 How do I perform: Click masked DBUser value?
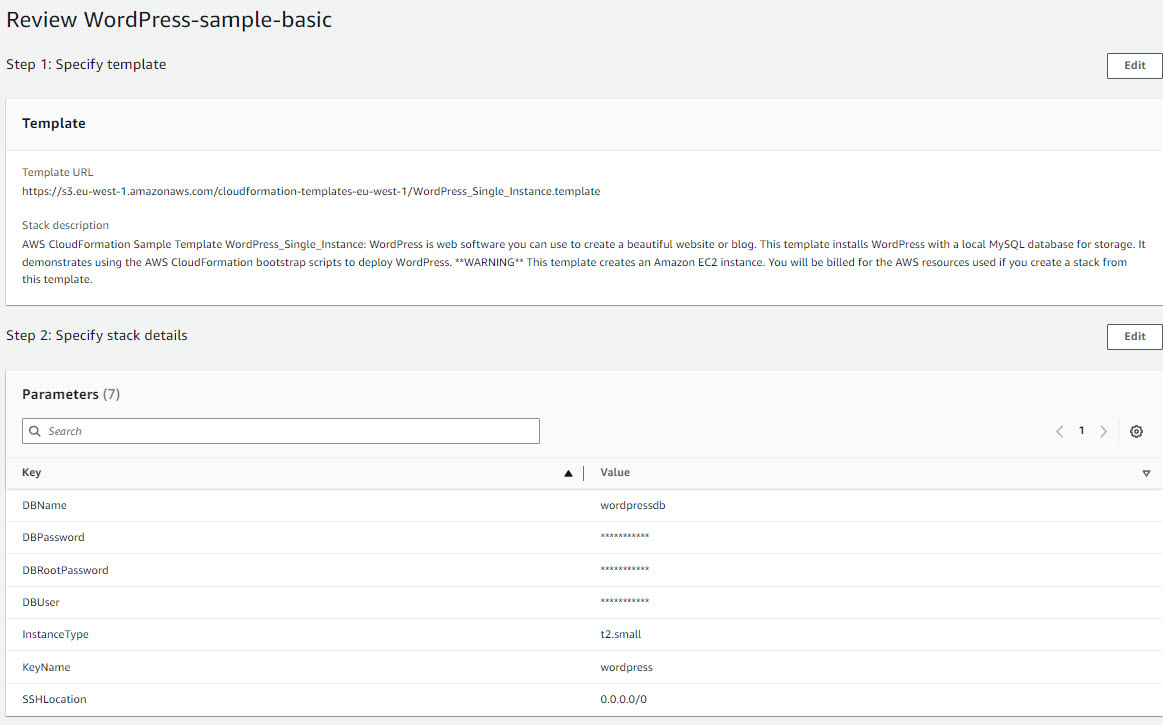click(x=625, y=601)
